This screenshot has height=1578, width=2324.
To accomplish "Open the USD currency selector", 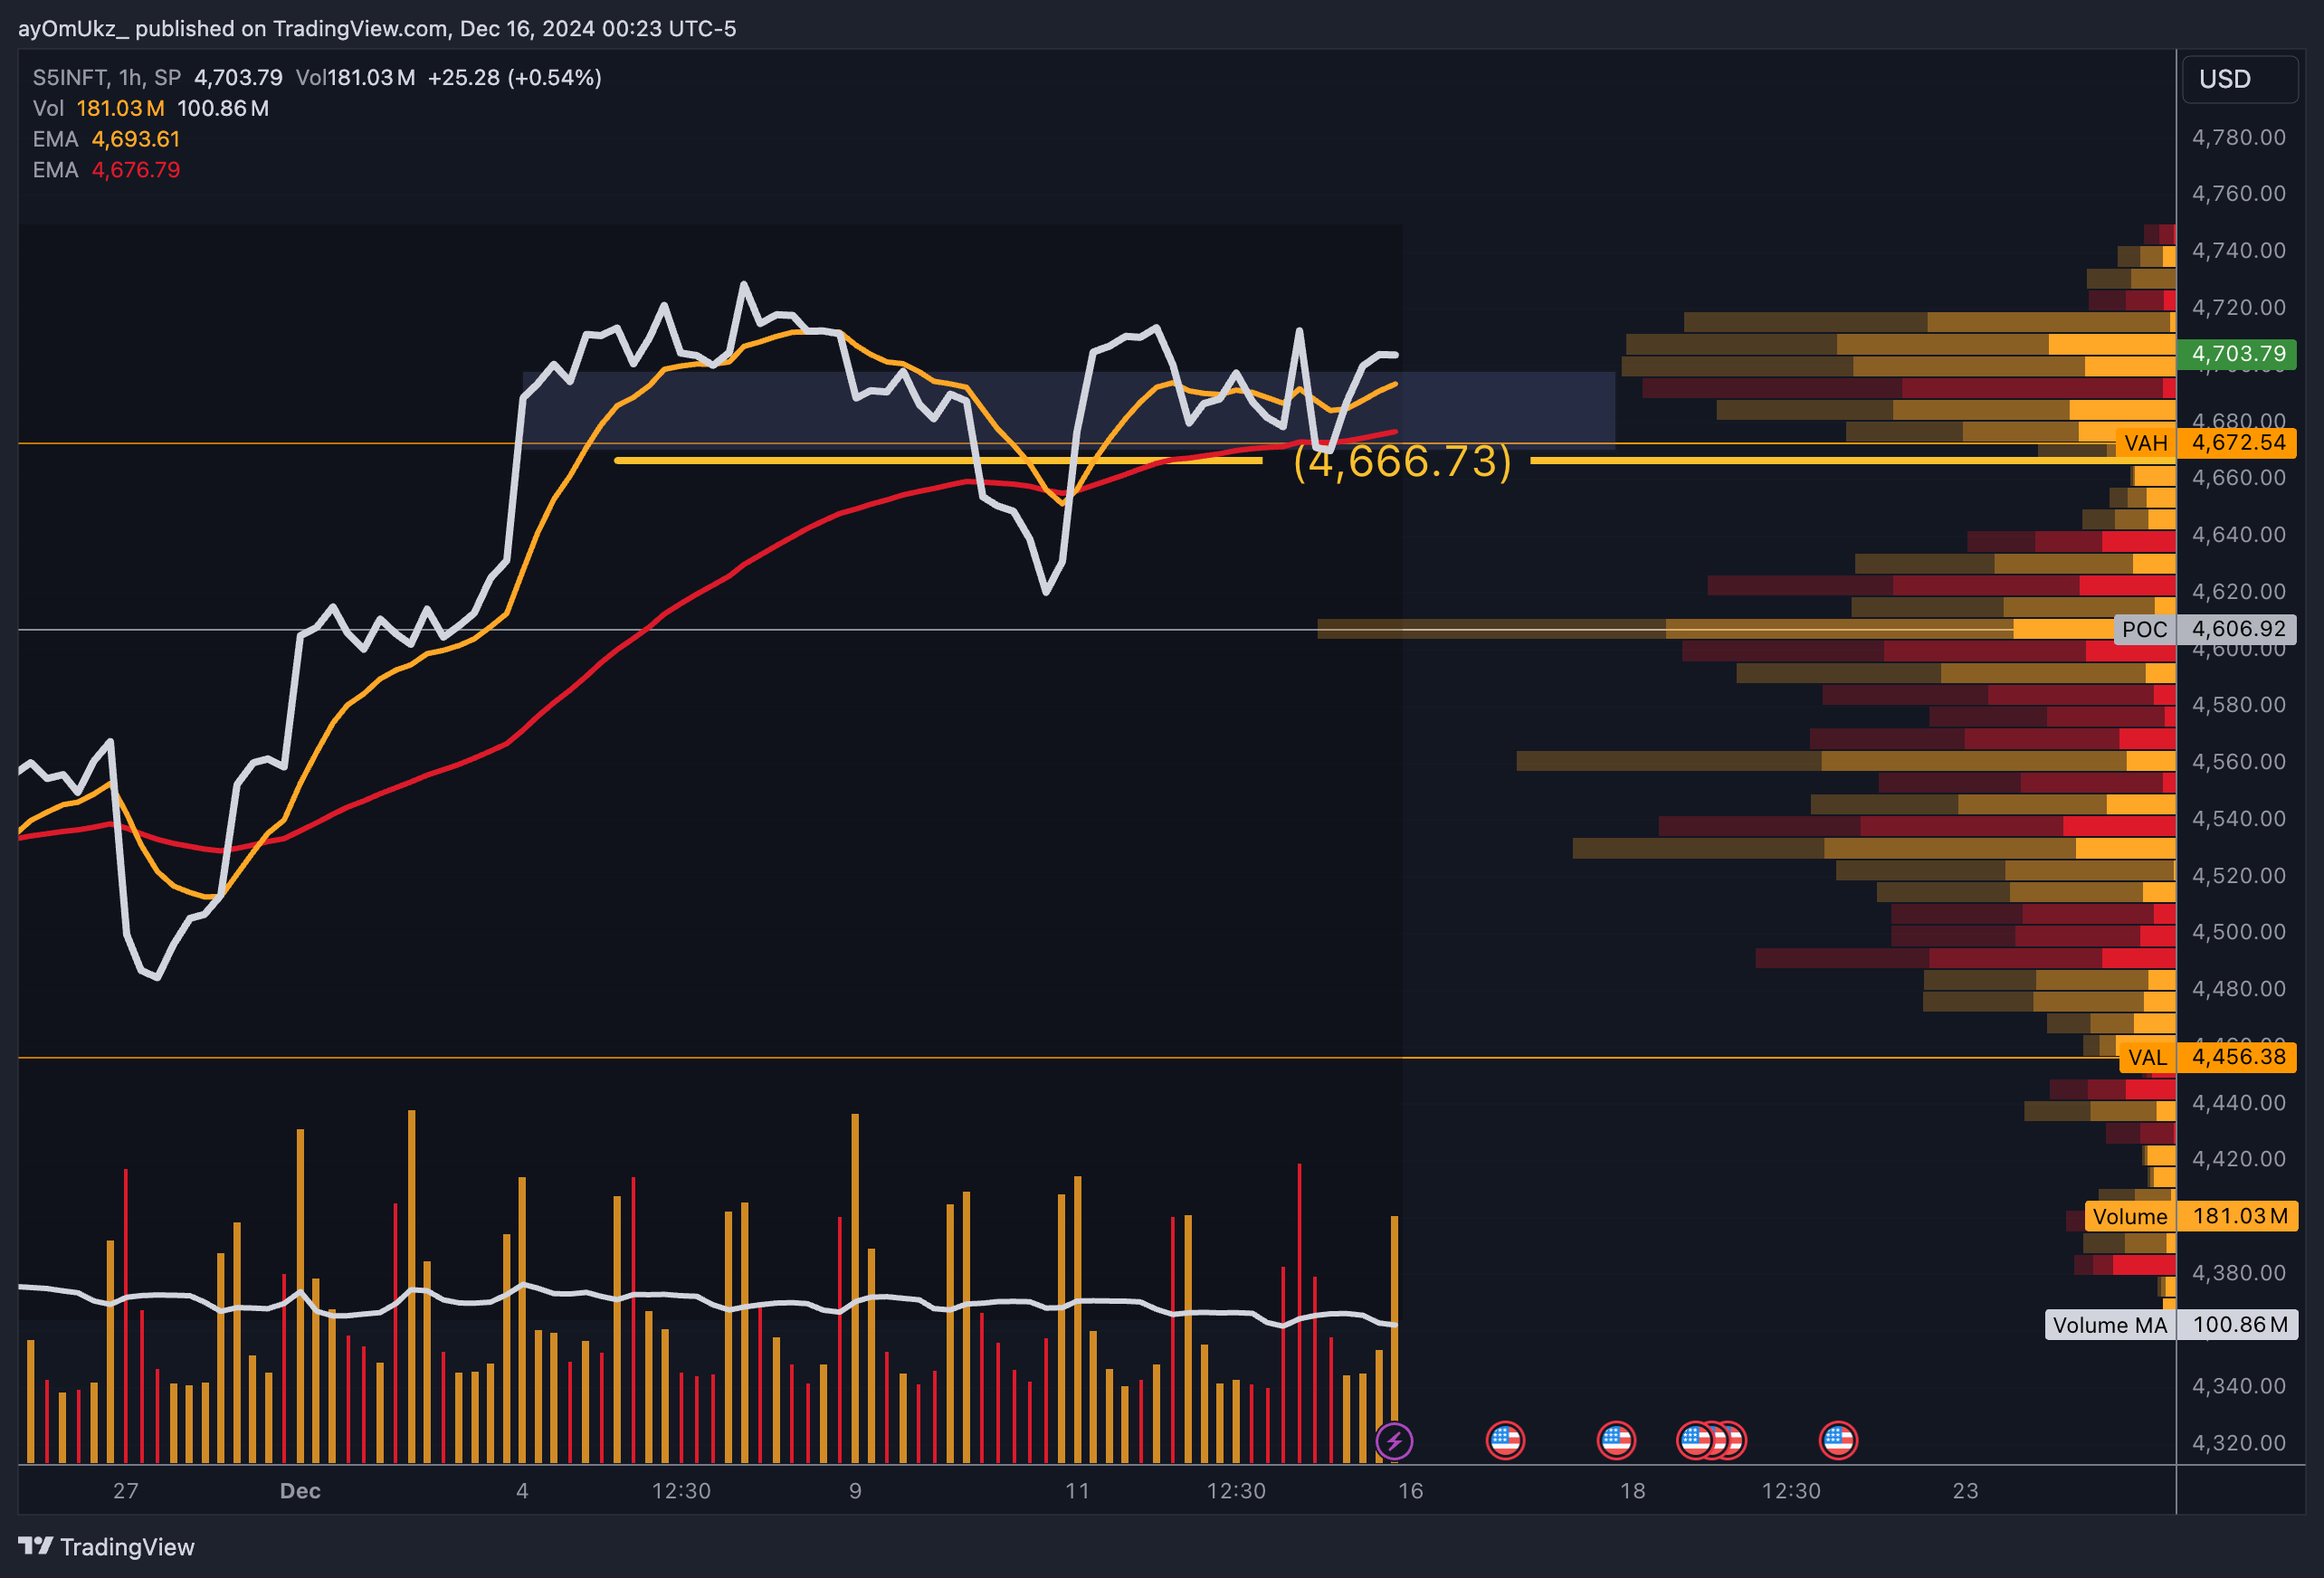I will (x=2238, y=79).
